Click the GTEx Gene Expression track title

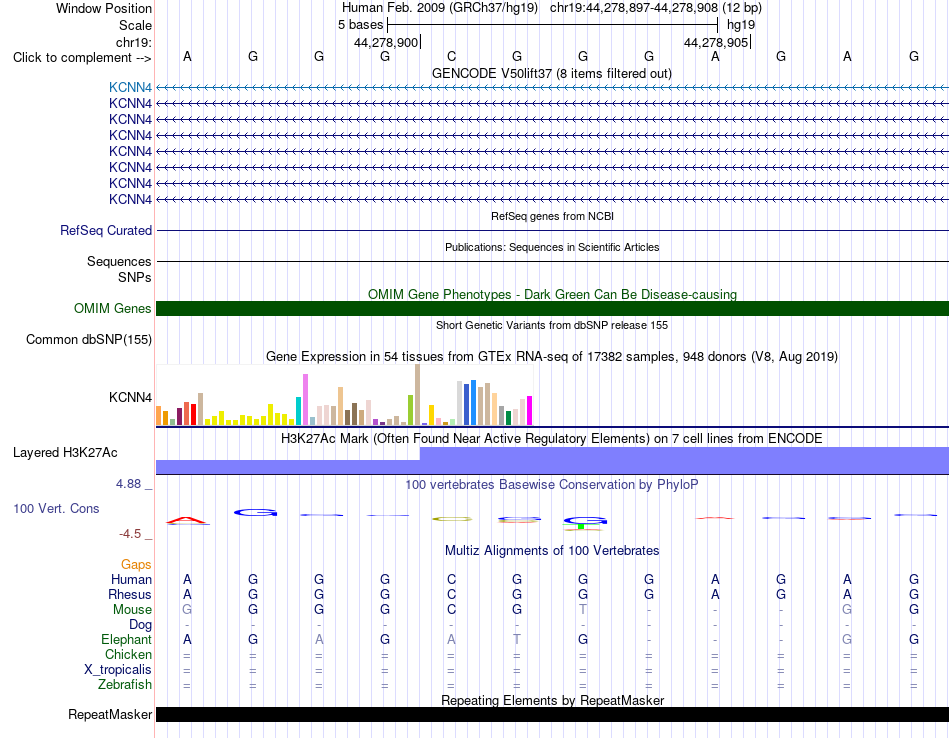tap(552, 356)
